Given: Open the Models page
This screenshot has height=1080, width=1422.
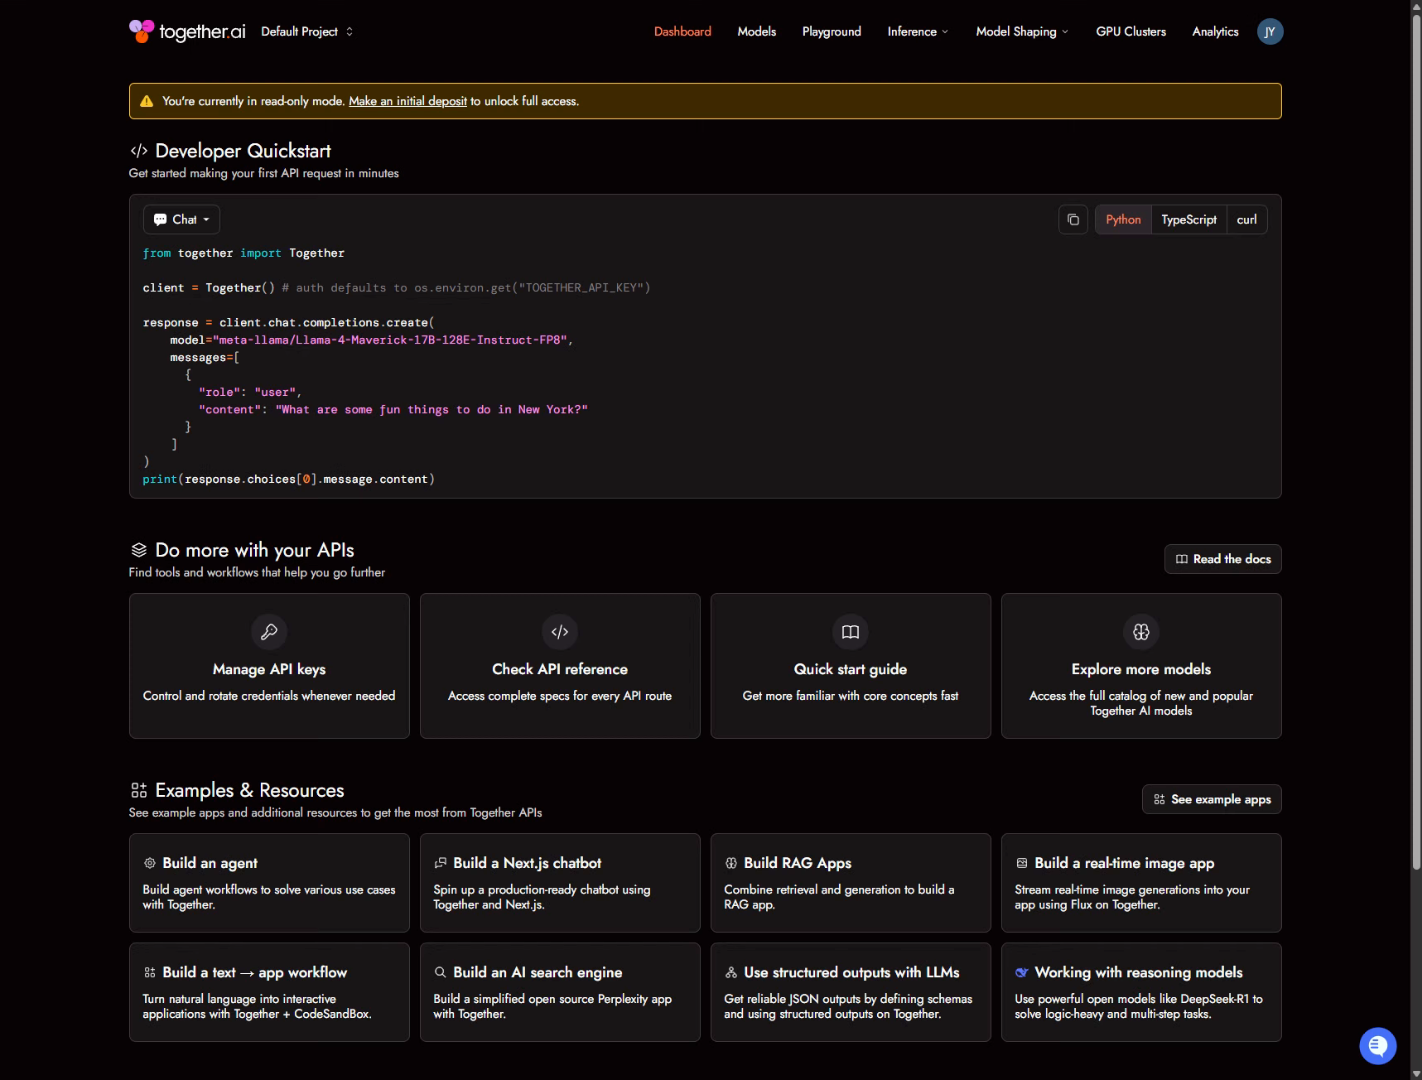Looking at the screenshot, I should tap(757, 32).
